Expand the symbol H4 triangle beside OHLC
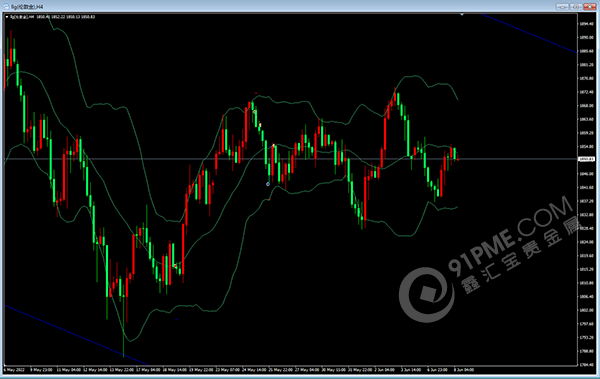600x379 pixels. pyautogui.click(x=7, y=17)
